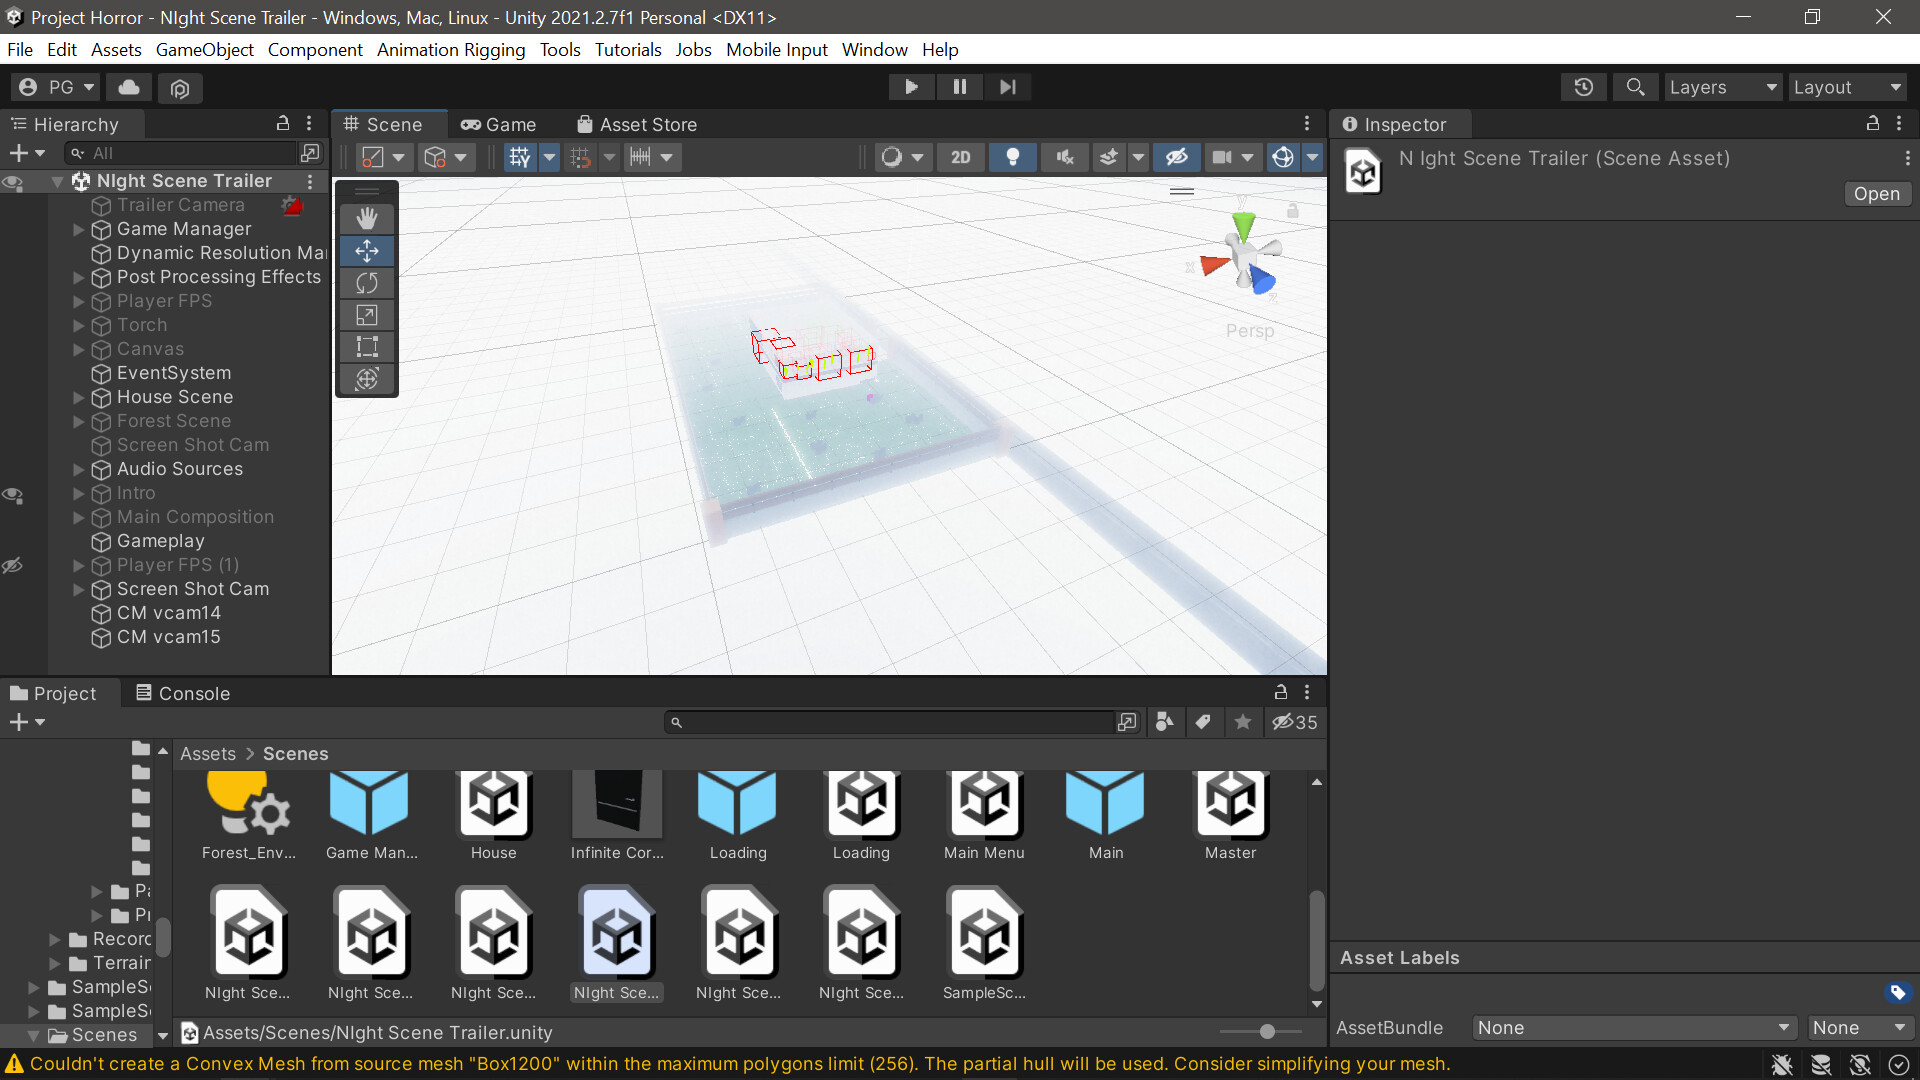Image resolution: width=1920 pixels, height=1080 pixels.
Task: Select the Hand view tool
Action: pos(367,218)
